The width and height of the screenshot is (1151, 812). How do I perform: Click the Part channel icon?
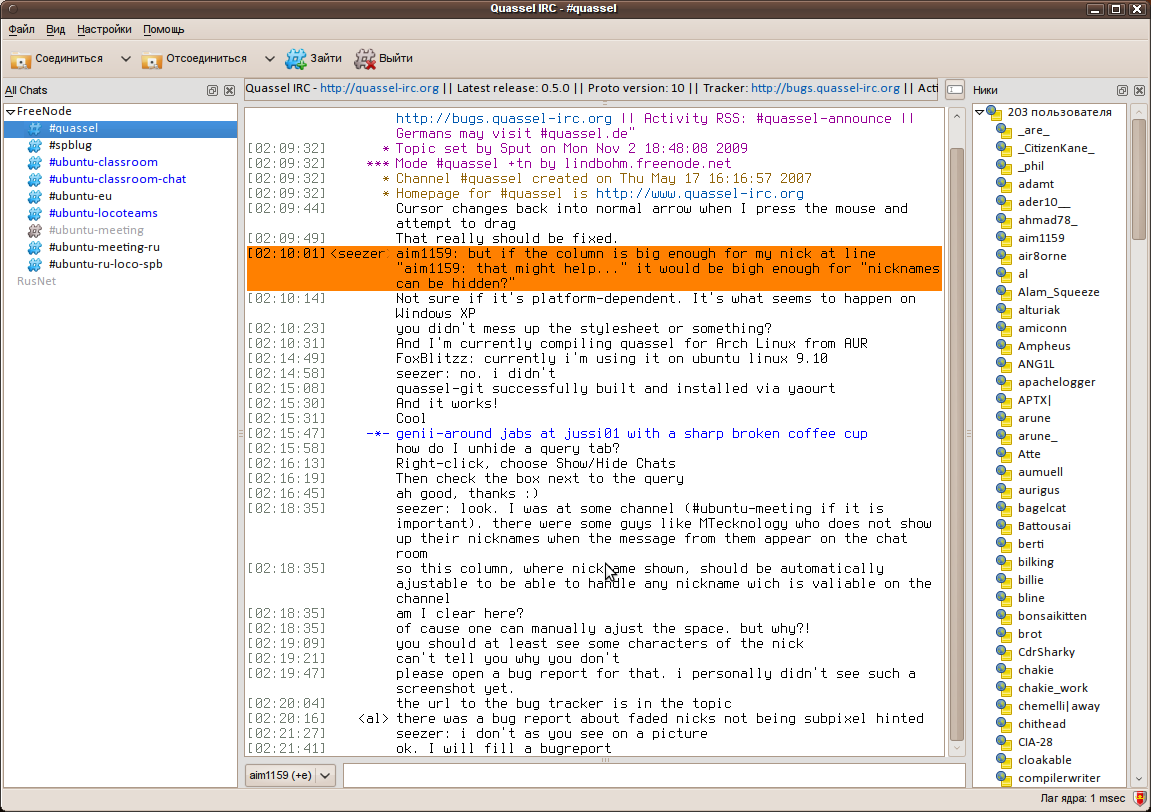[x=365, y=59]
